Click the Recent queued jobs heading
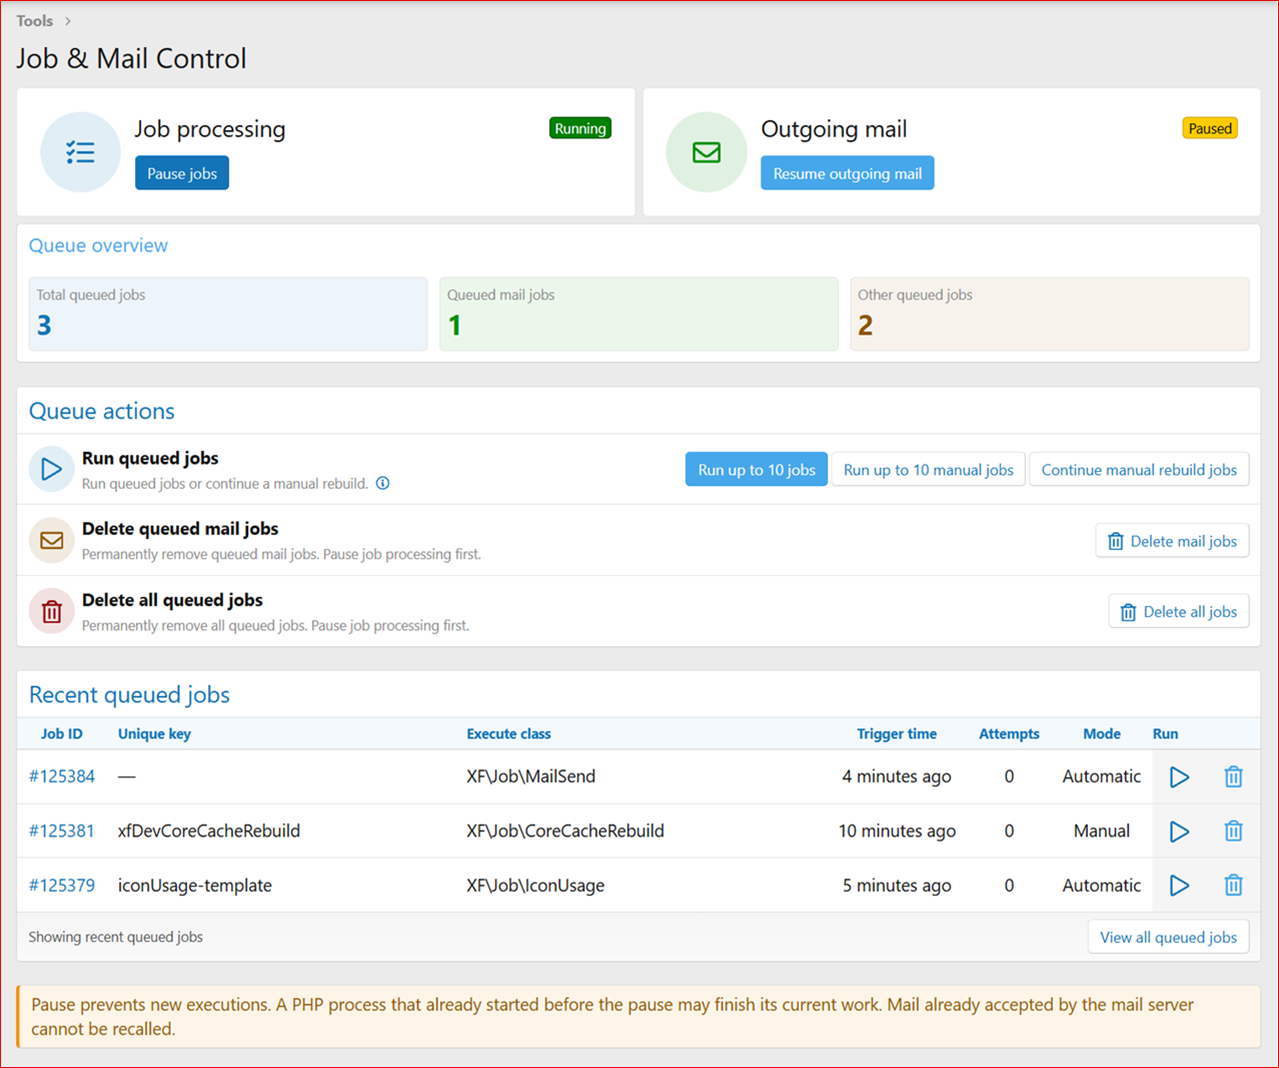1279x1068 pixels. pyautogui.click(x=129, y=695)
